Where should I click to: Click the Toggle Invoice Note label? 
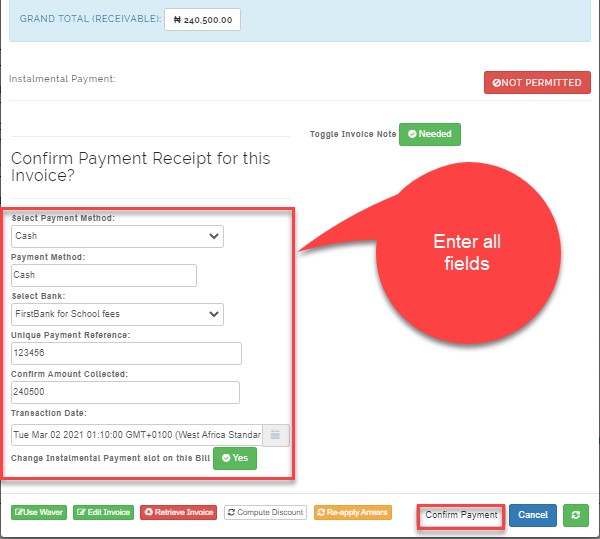coord(353,134)
